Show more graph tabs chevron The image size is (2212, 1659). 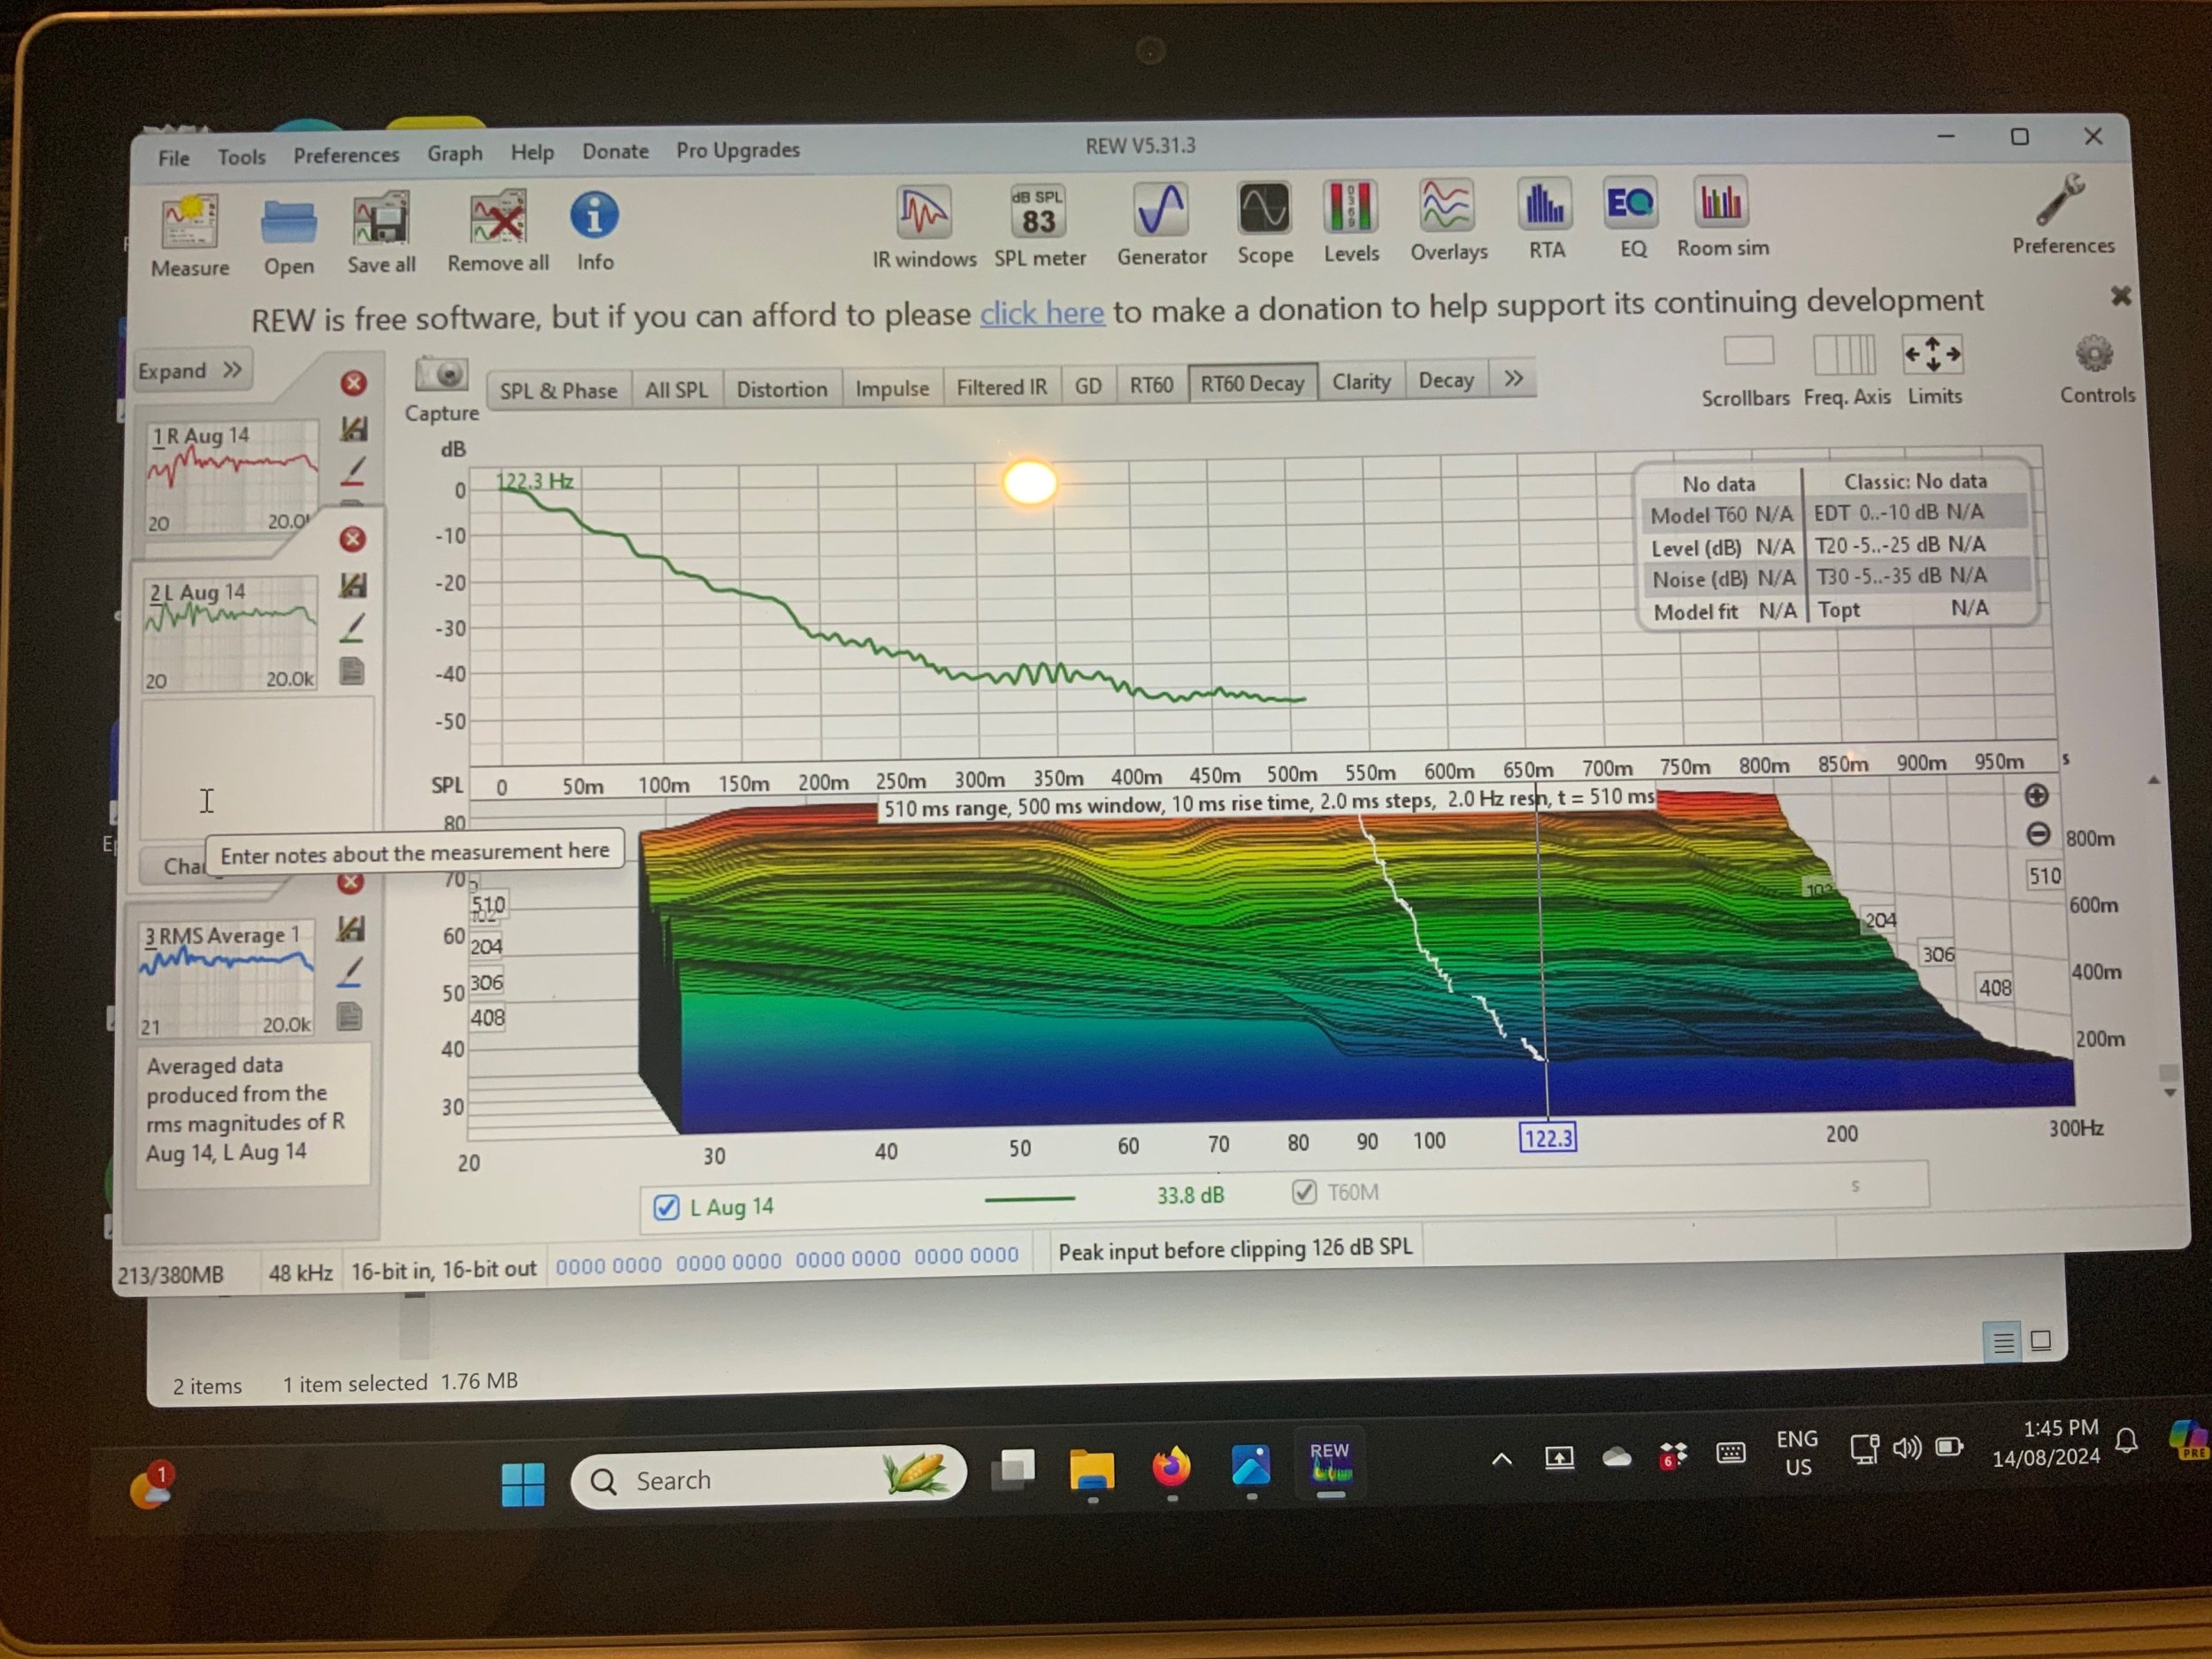click(1513, 379)
